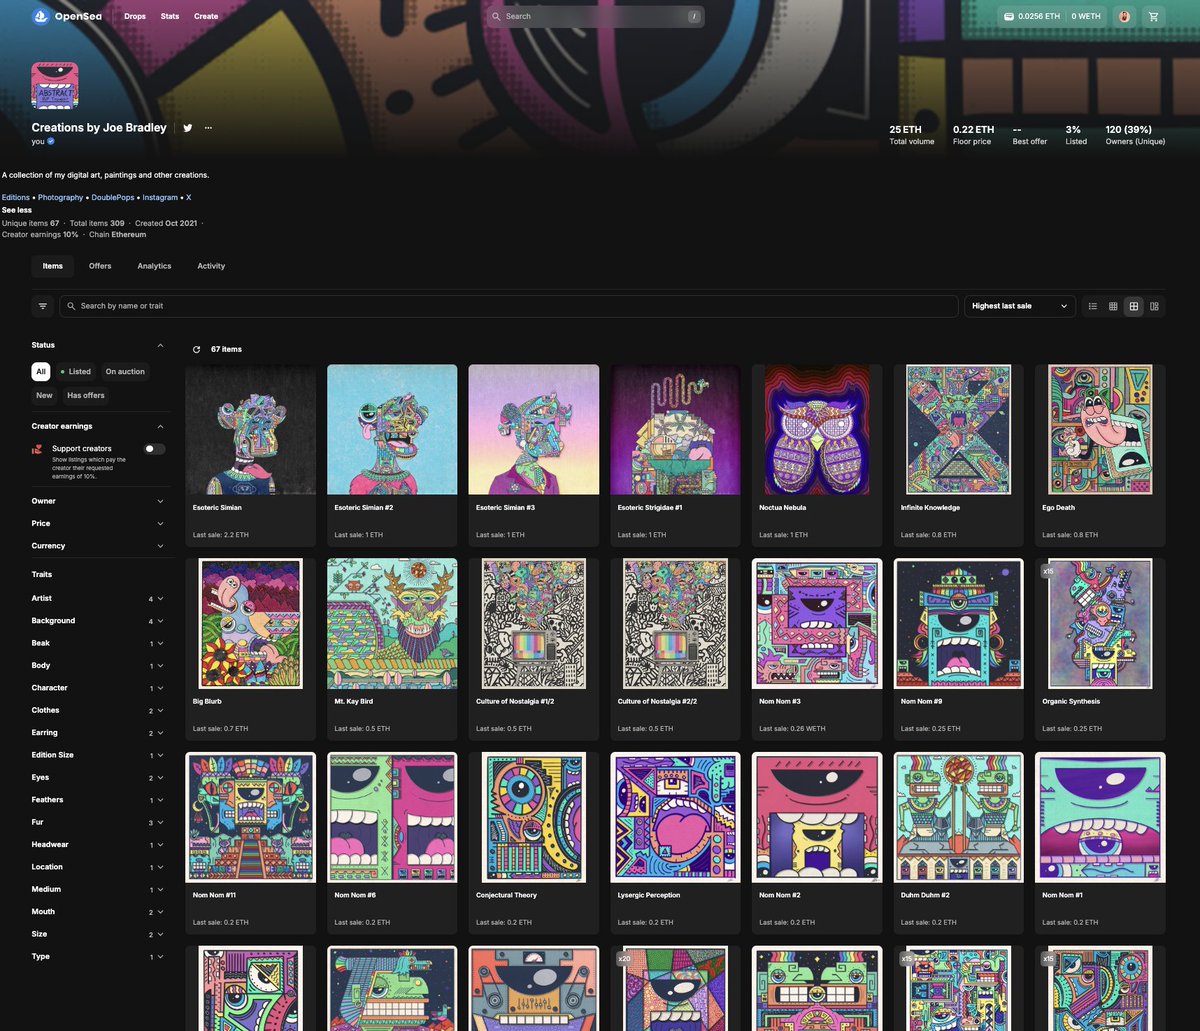
Task: Filter by On auction status
Action: (125, 371)
